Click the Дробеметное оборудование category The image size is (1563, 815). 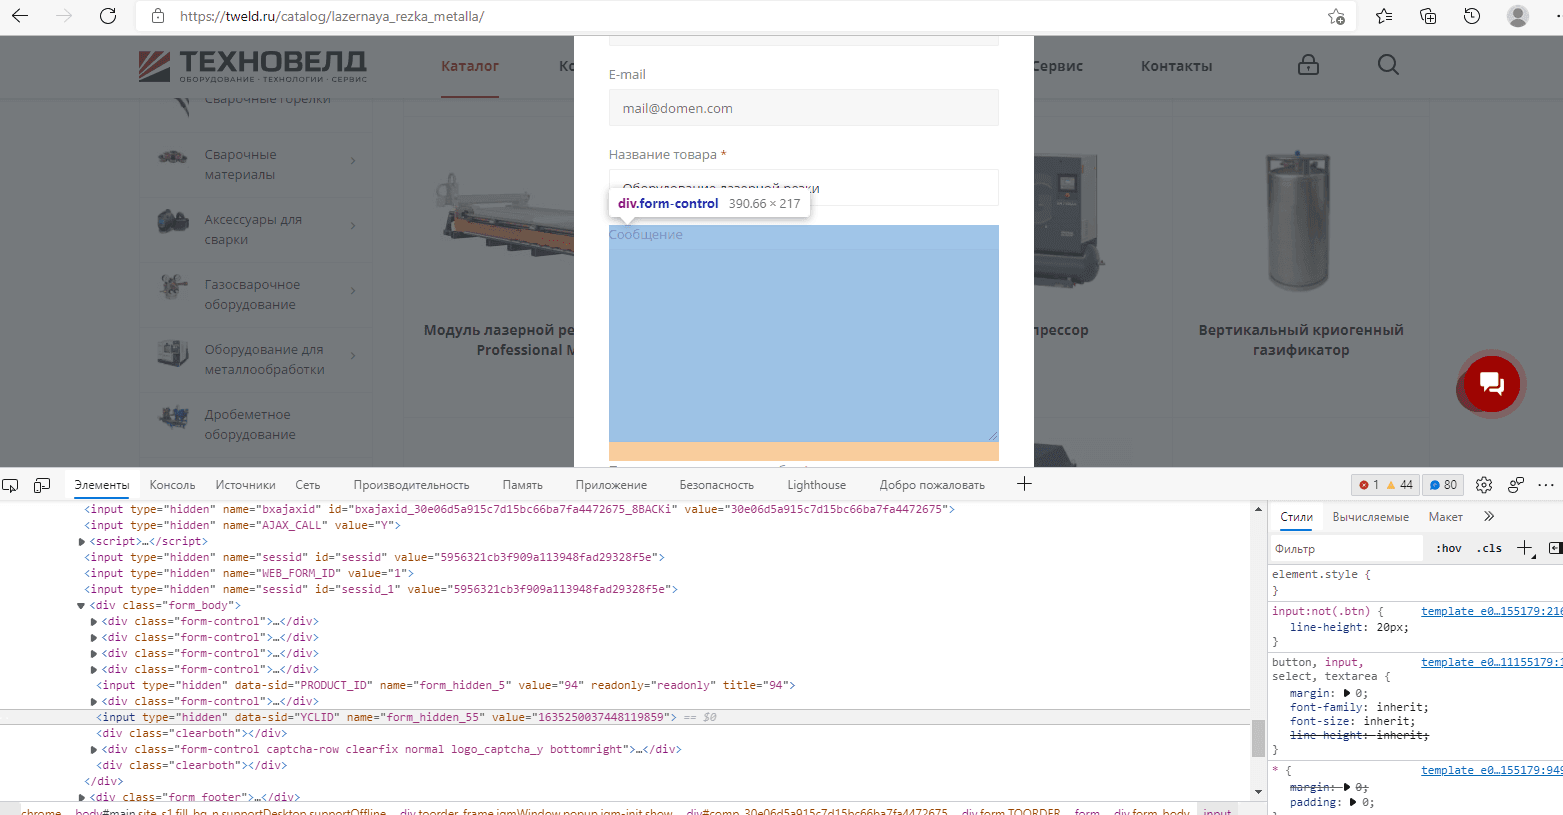[x=250, y=425]
